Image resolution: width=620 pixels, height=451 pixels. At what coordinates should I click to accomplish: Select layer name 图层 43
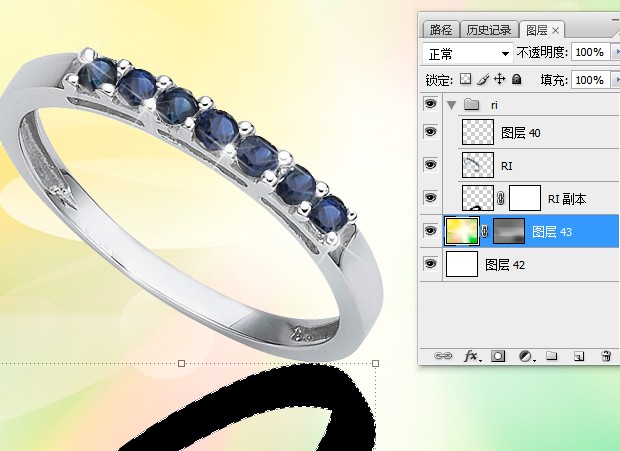[x=552, y=232]
